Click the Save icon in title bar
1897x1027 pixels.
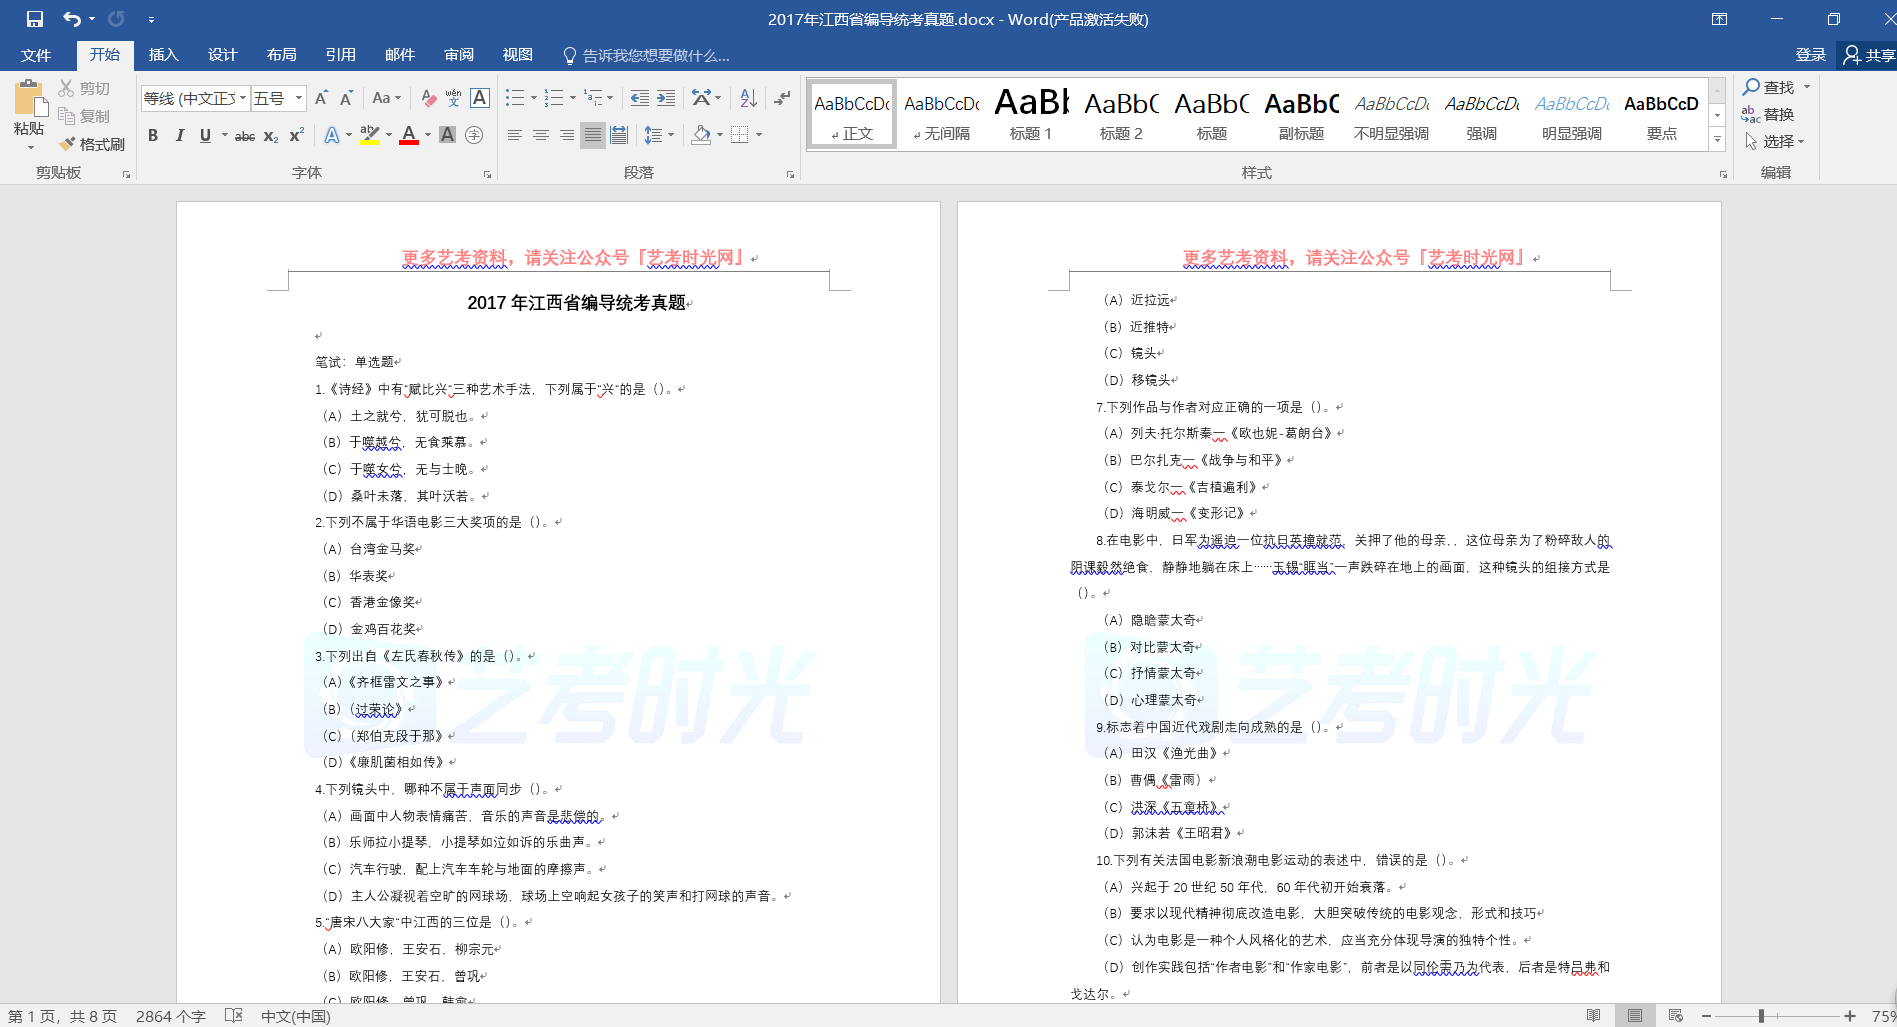(x=35, y=19)
